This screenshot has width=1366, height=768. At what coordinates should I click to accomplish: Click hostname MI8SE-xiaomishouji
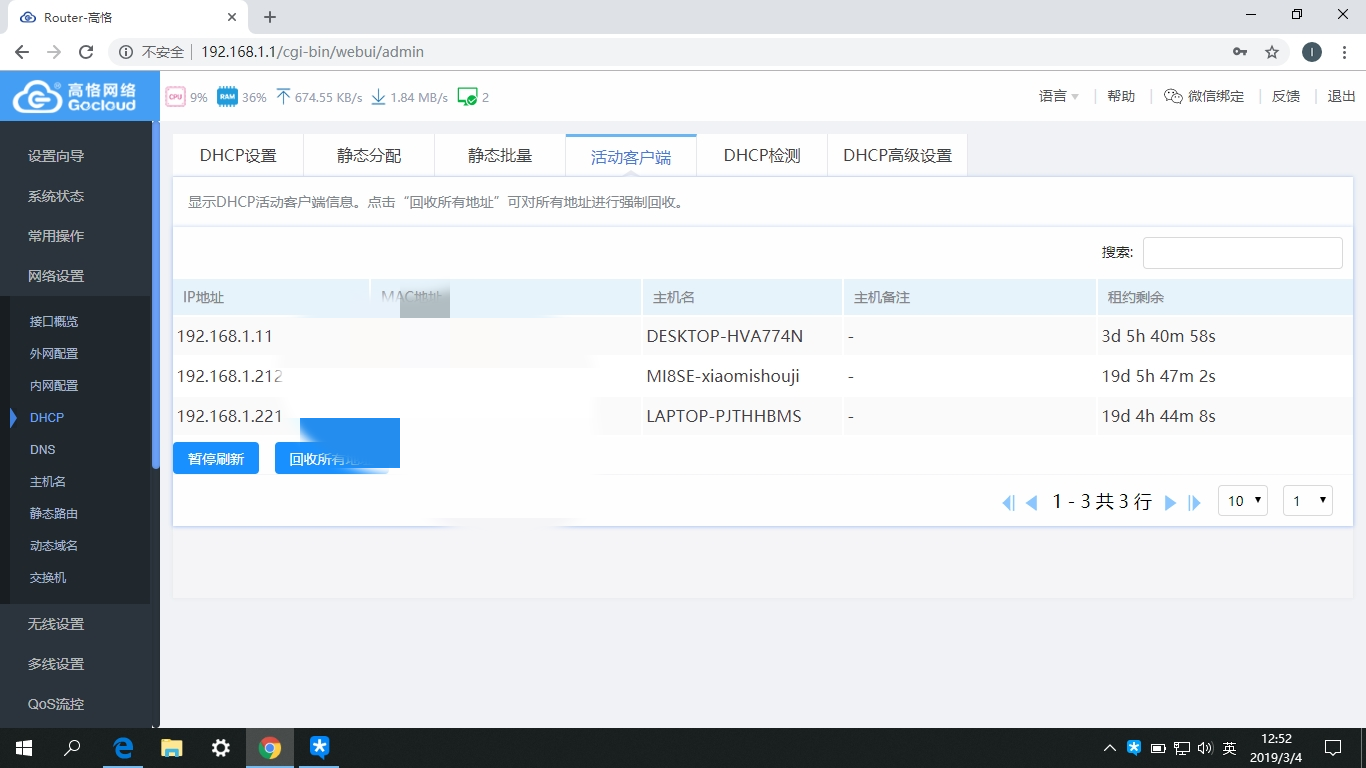[x=723, y=376]
